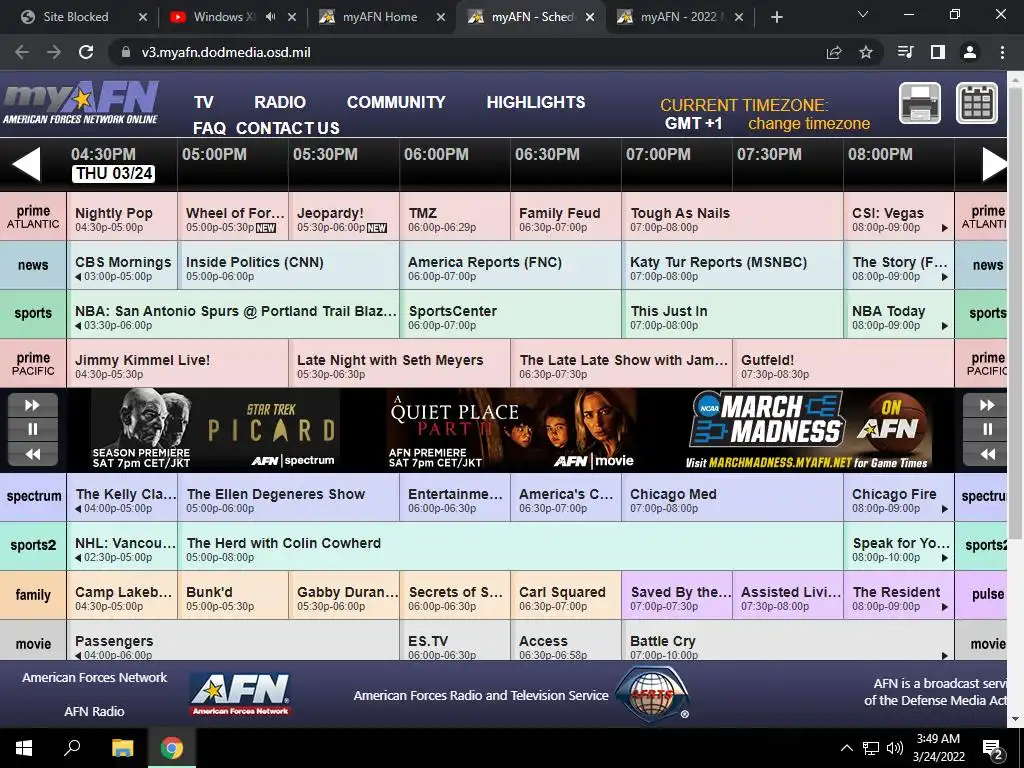Close the myAFN Home tab
Viewport: 1024px width, 768px height.
(x=441, y=17)
